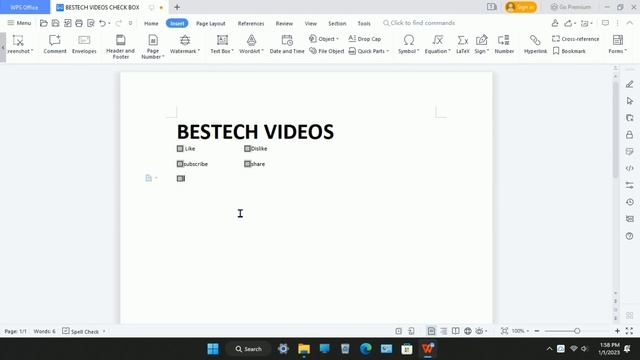Insert a Number via the Number tool

click(504, 44)
